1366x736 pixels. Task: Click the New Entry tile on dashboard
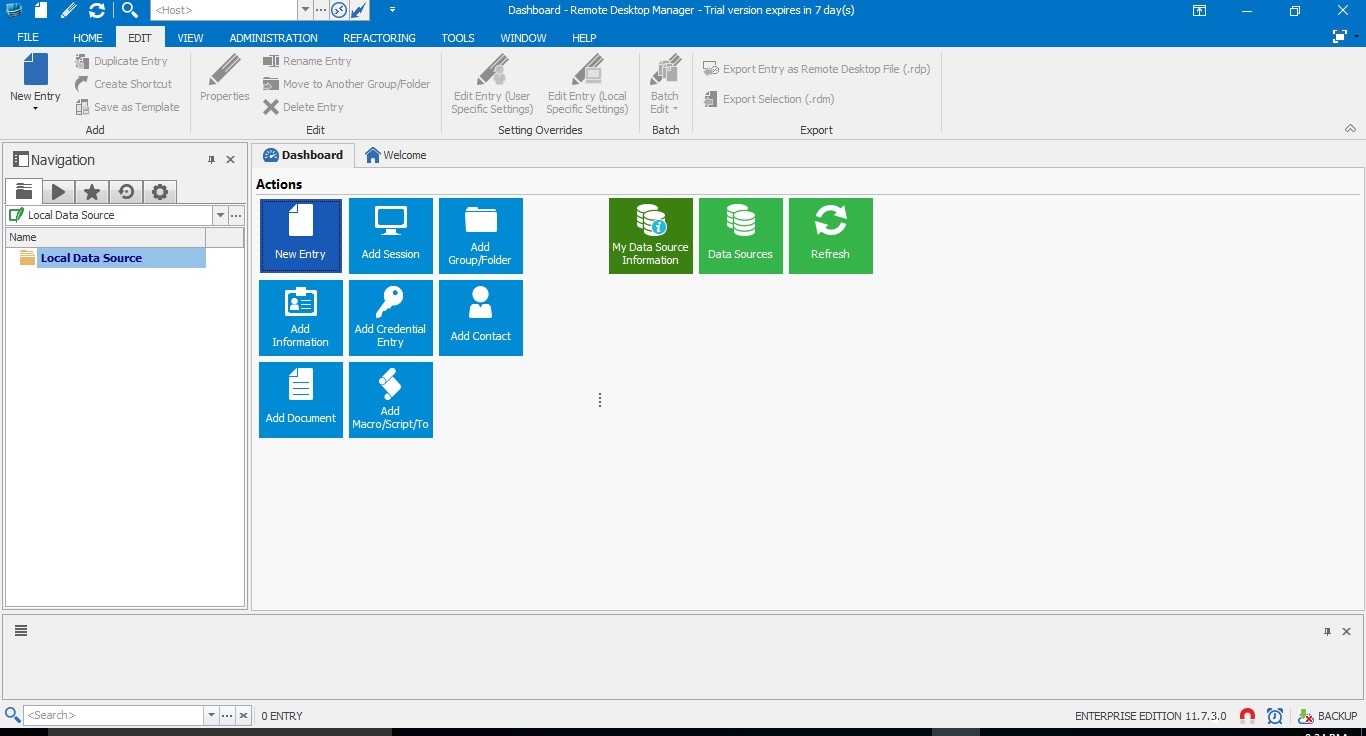coord(301,236)
